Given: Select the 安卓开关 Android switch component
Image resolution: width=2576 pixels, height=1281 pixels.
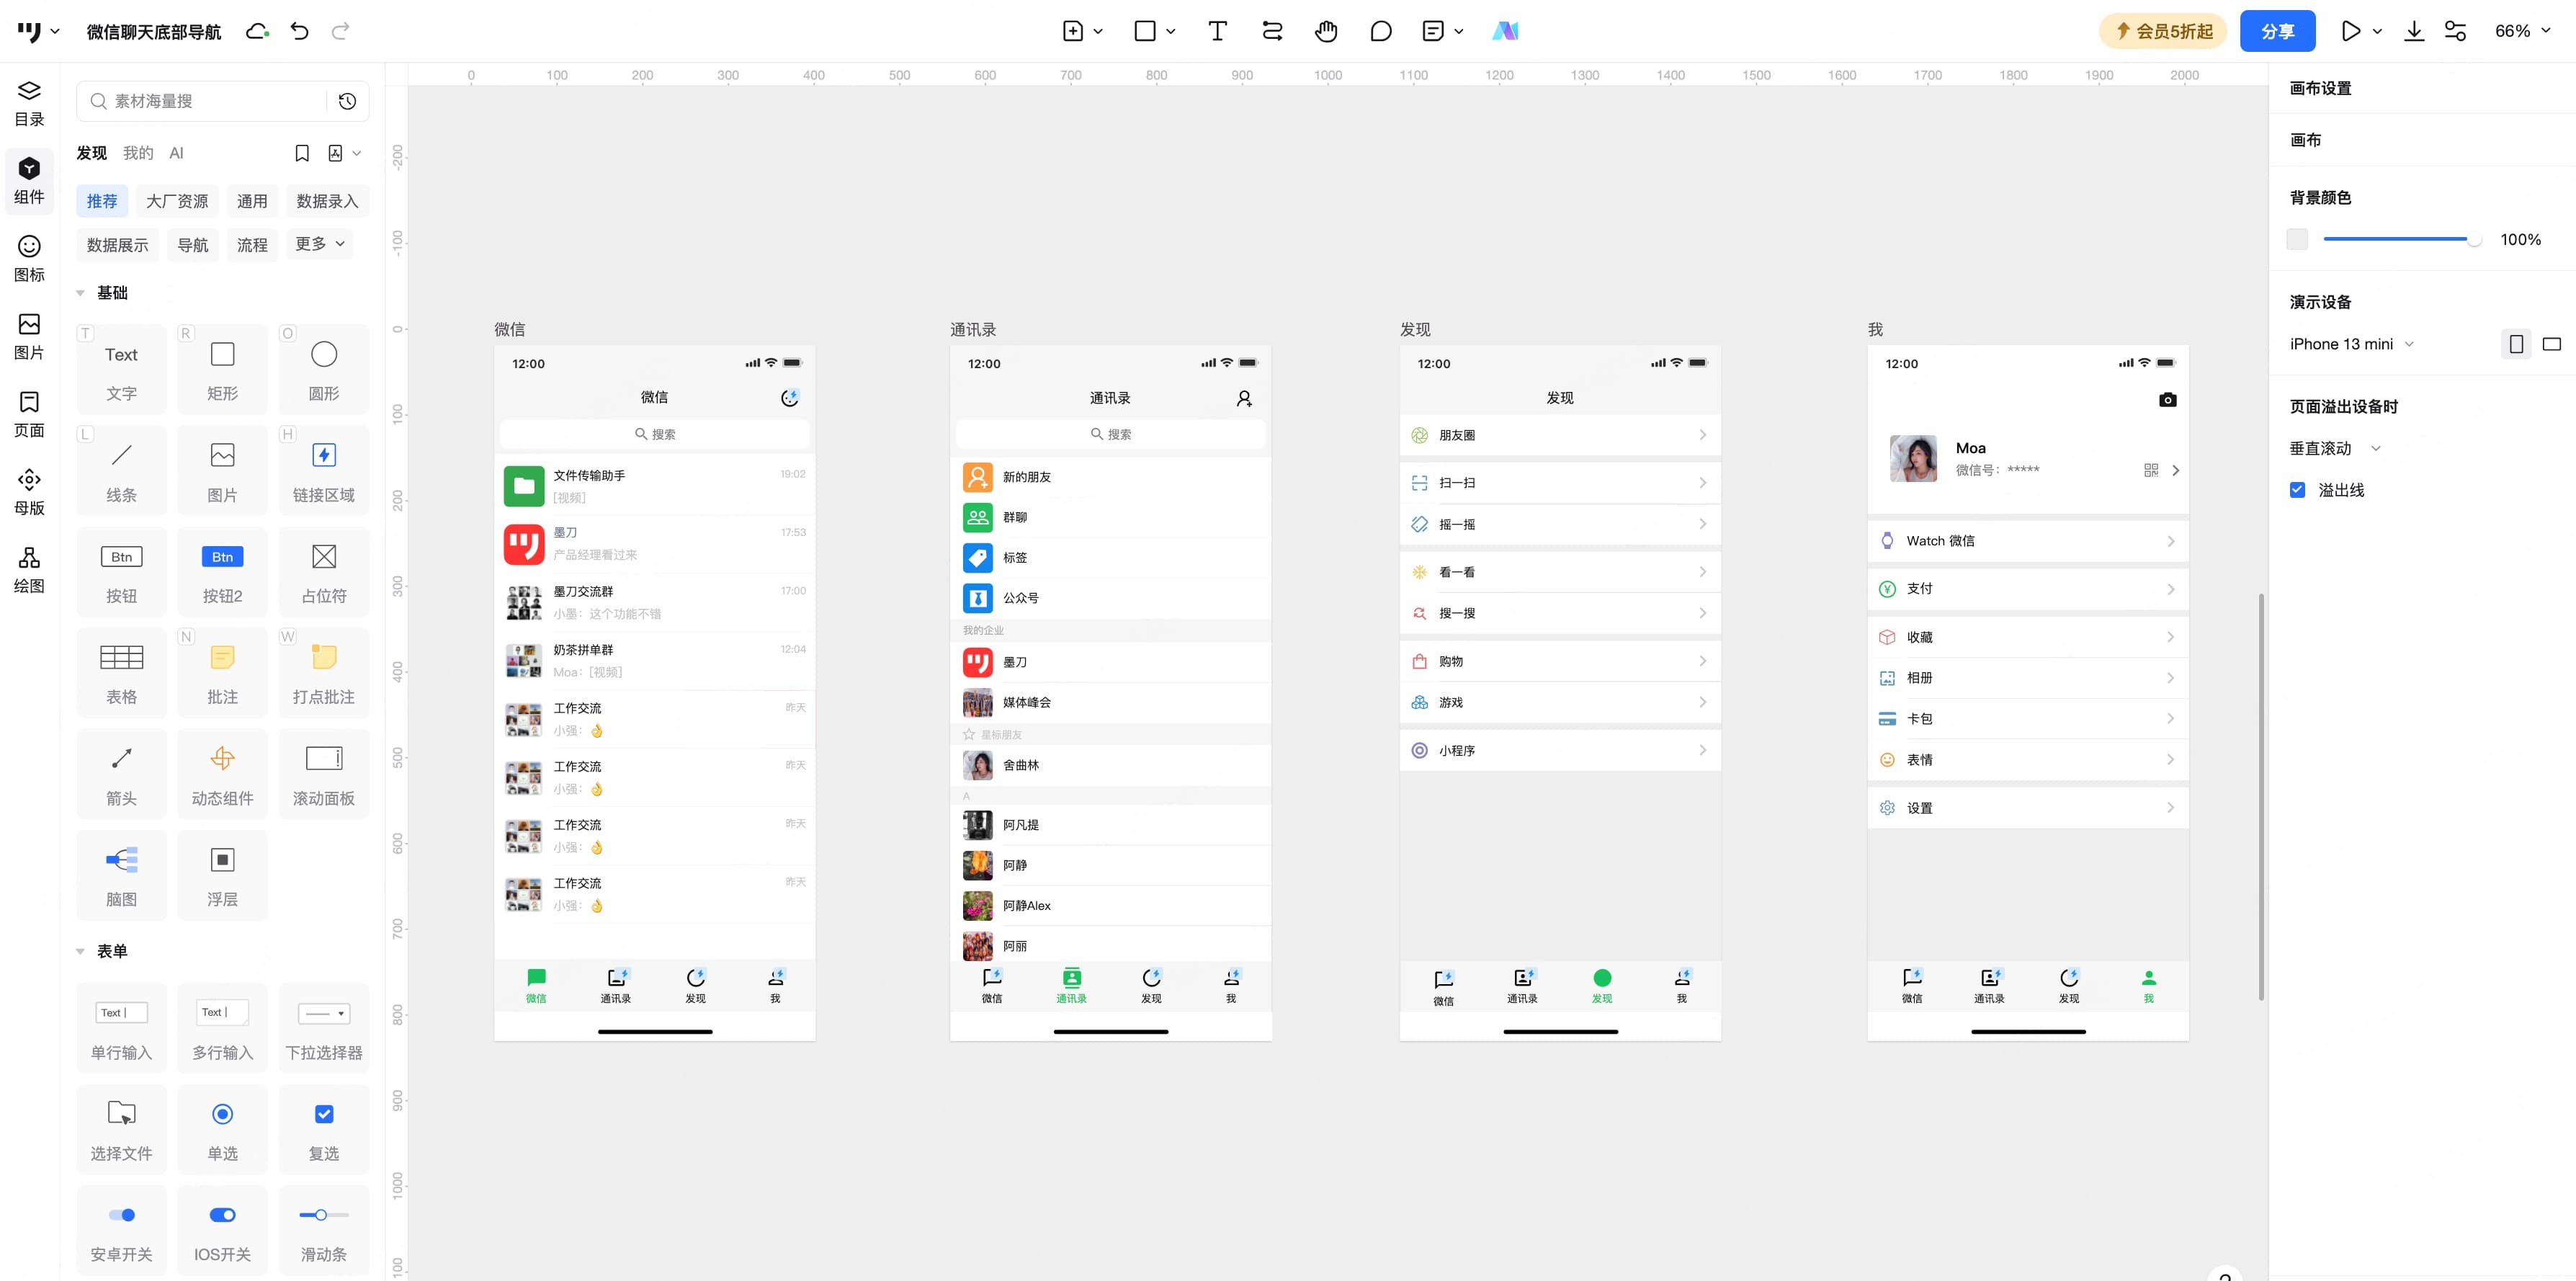Looking at the screenshot, I should pos(121,1230).
